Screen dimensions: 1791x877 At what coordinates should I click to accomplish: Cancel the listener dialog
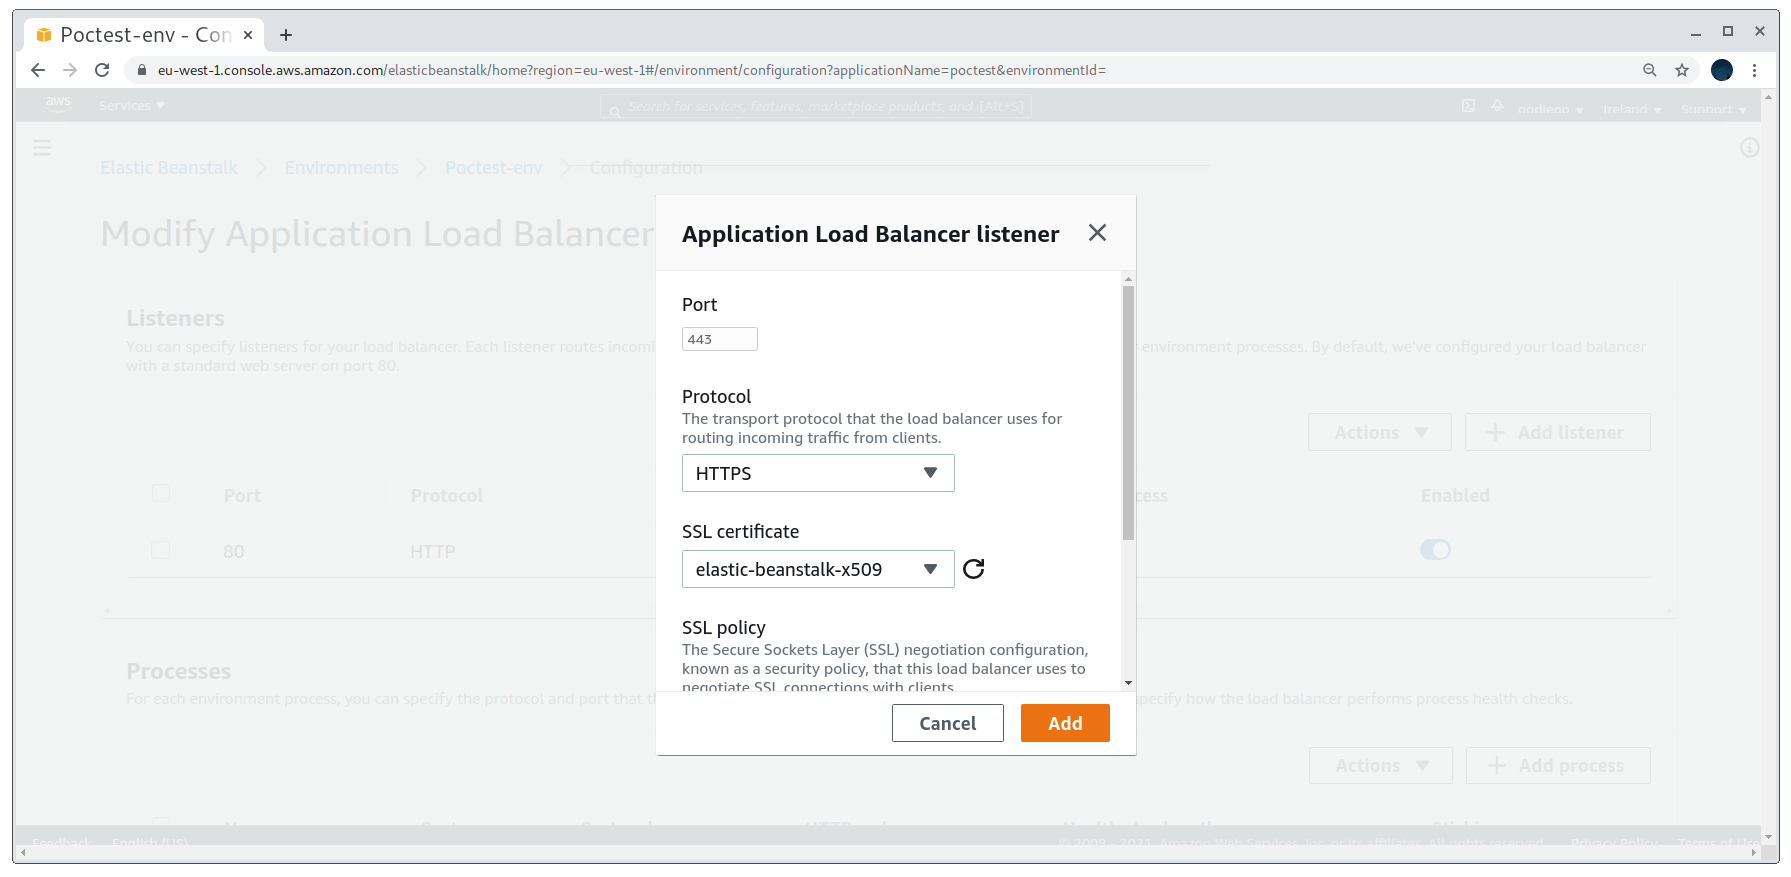coord(948,723)
